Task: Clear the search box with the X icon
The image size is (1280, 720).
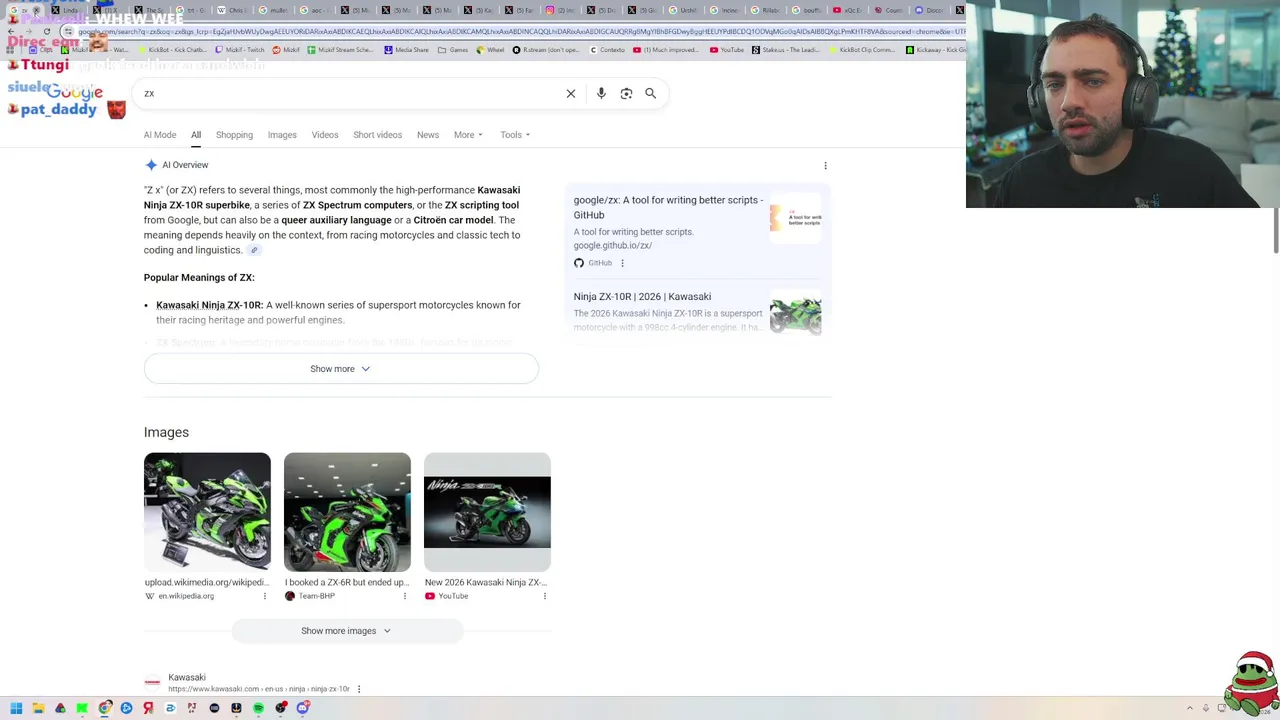Action: (x=571, y=93)
